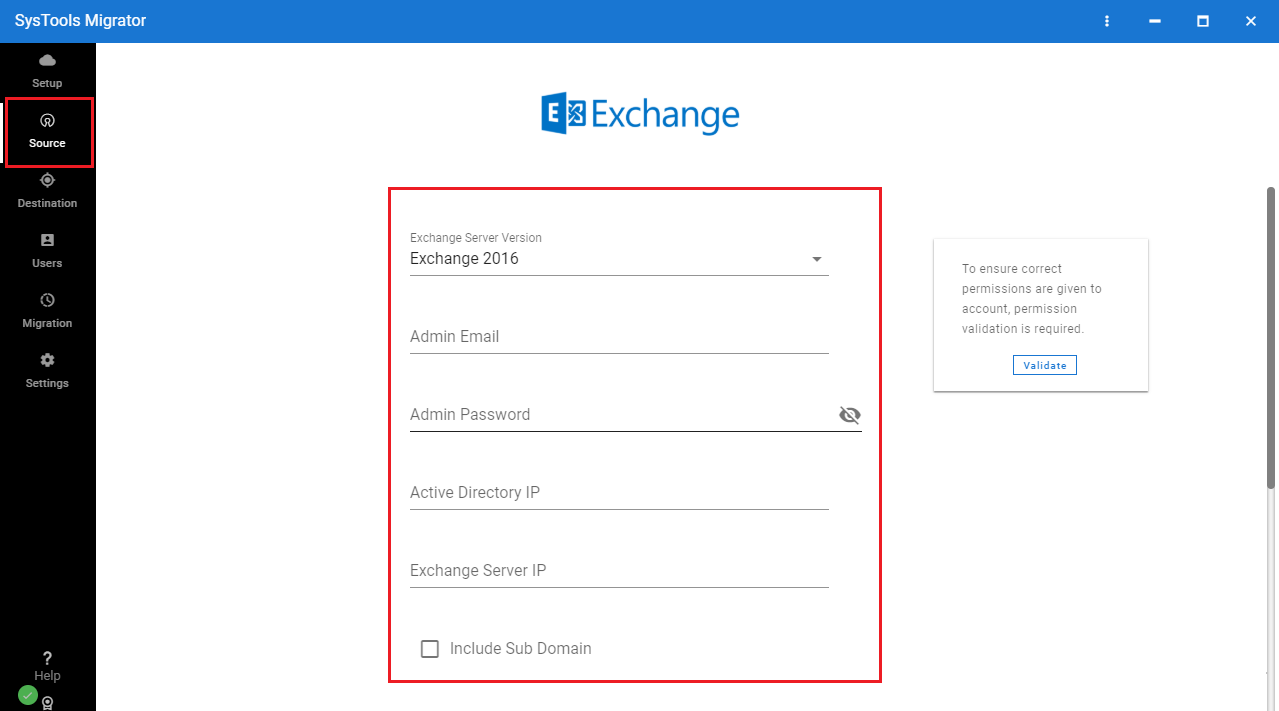Viewport: 1279px width, 711px height.
Task: Click the vertical scrollbar on the right
Action: [1271, 340]
